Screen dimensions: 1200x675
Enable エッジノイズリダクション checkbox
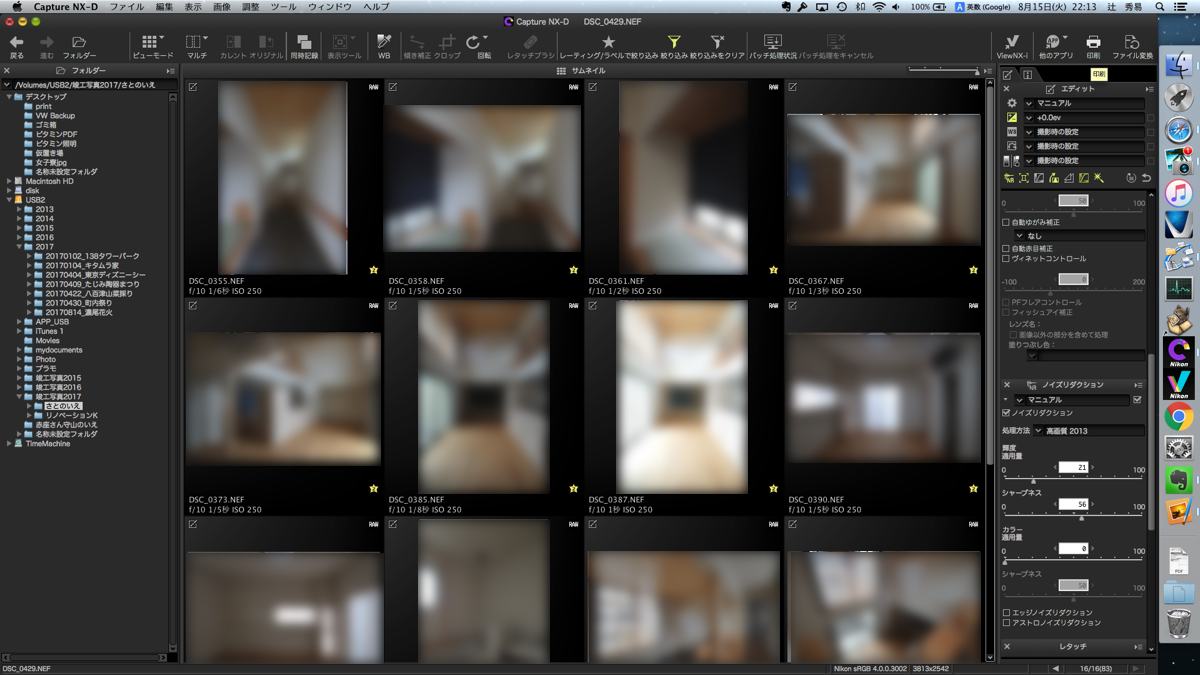point(1006,612)
